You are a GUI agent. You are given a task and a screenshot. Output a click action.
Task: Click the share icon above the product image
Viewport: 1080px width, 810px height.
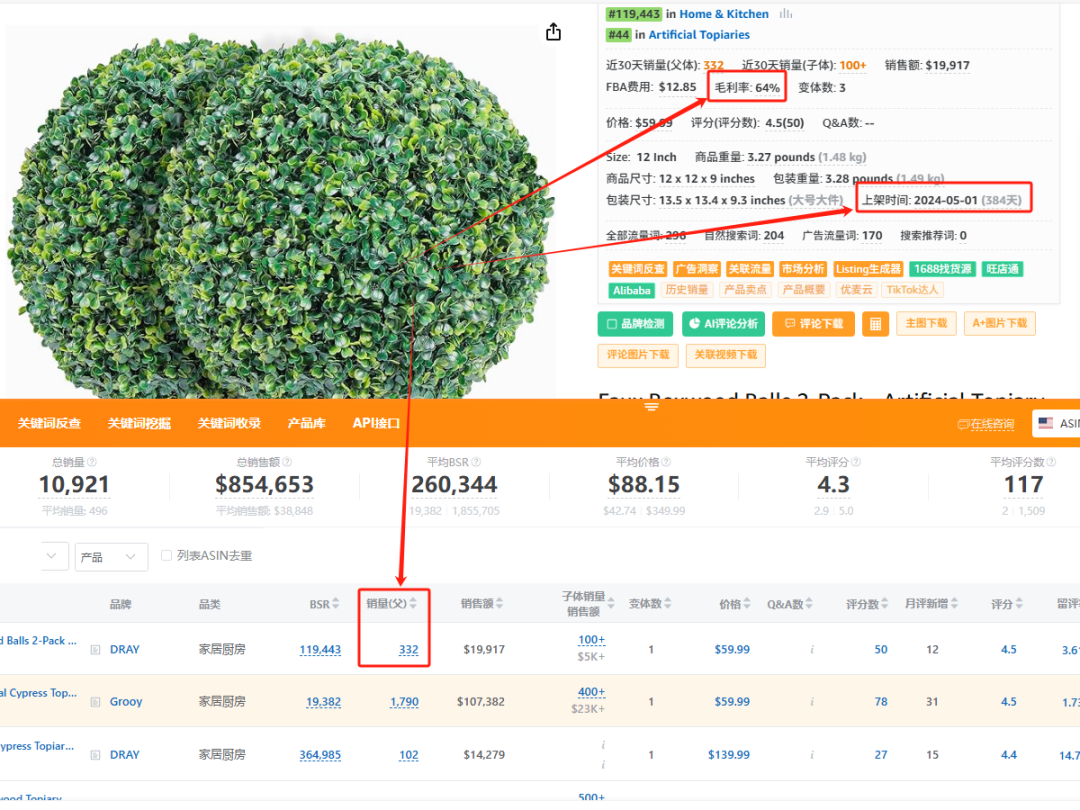pyautogui.click(x=553, y=31)
